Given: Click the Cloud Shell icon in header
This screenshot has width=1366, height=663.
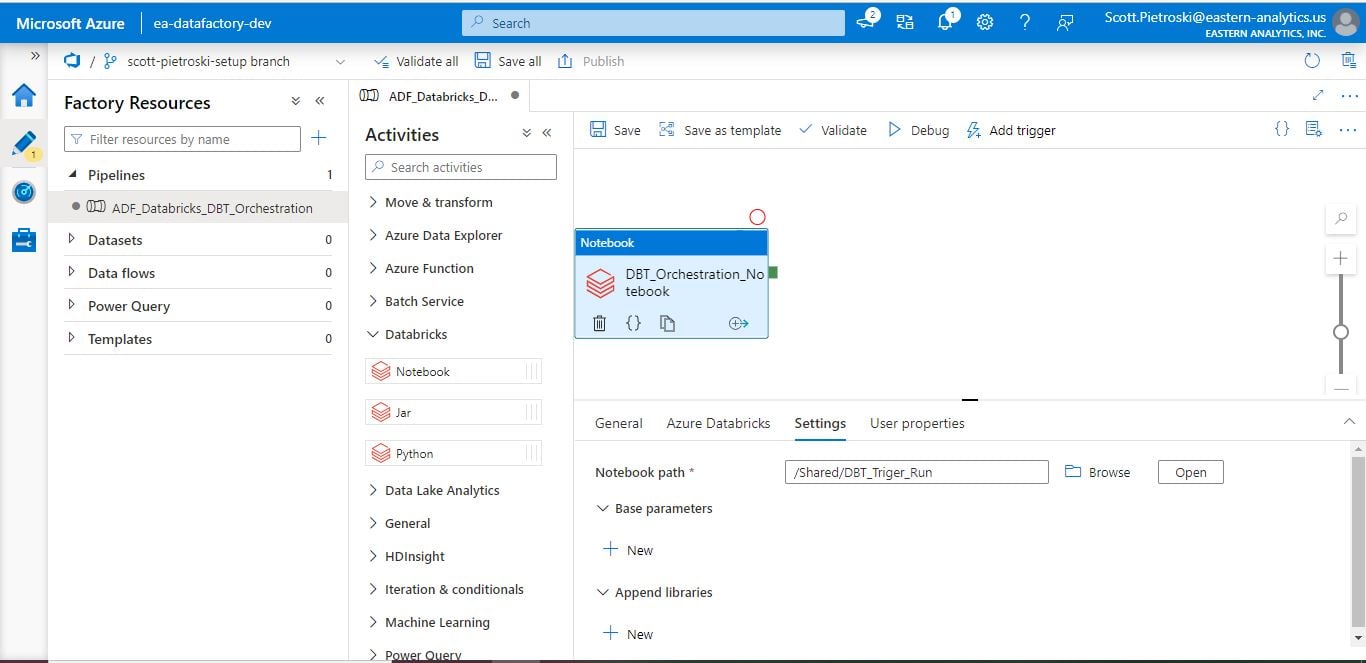Looking at the screenshot, I should [x=866, y=22].
